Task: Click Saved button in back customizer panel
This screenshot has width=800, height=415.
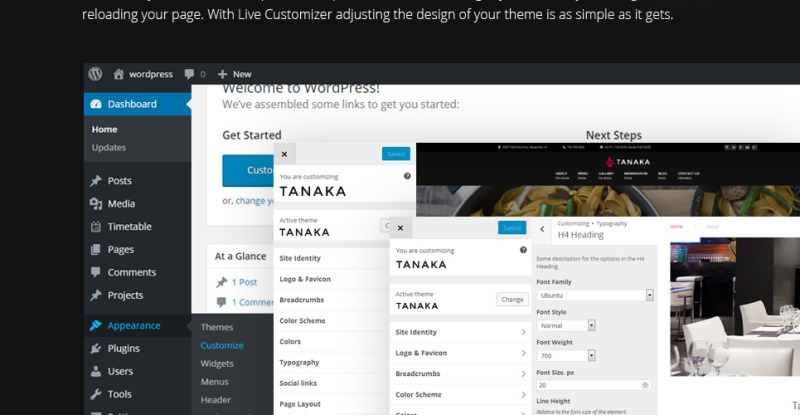Action: (396, 154)
